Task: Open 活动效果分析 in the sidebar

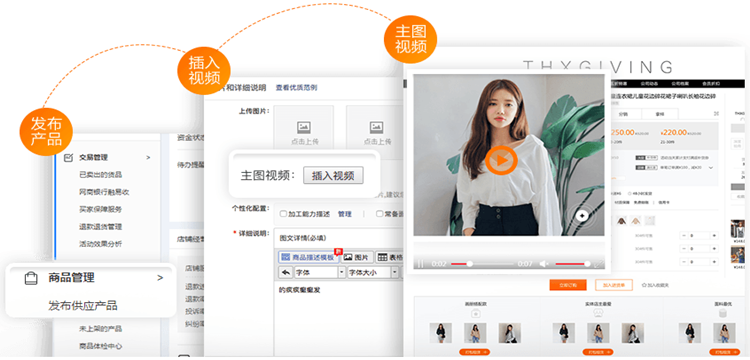Action: 100,244
